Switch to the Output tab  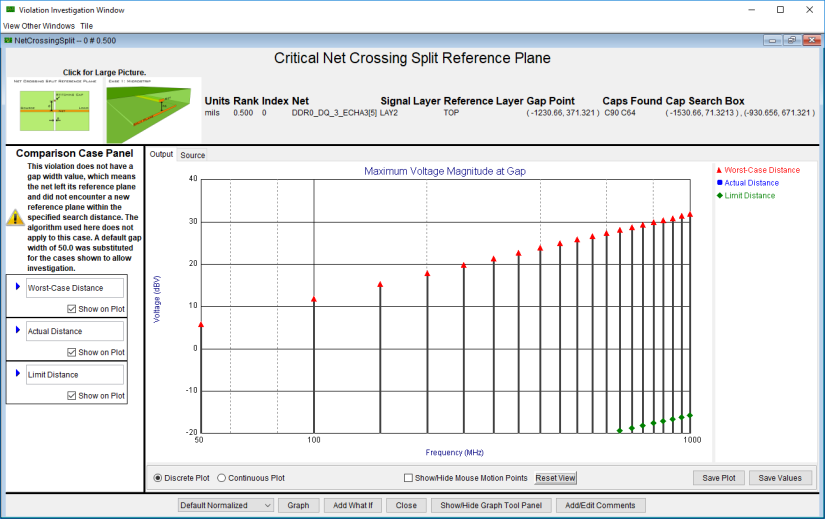(x=161, y=154)
